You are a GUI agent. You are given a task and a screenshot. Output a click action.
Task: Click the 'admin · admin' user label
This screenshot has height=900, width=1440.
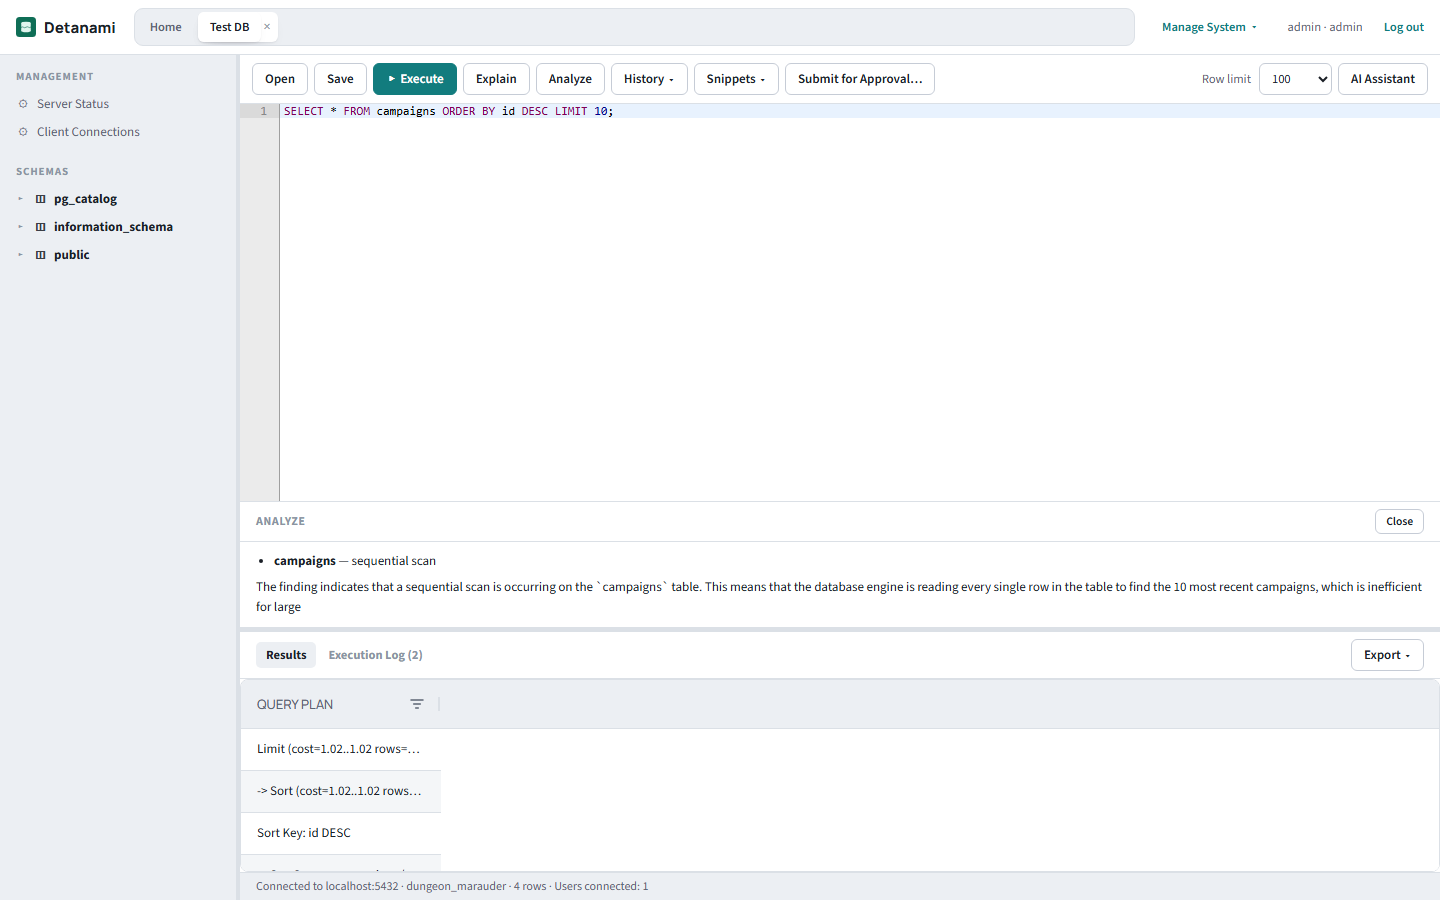click(1325, 27)
